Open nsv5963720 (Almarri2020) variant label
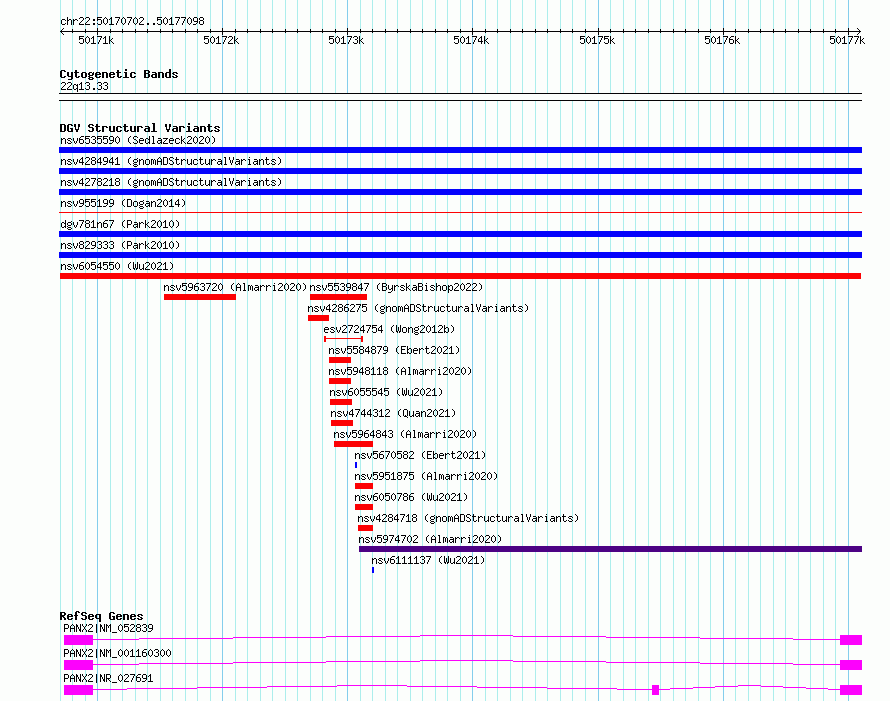The height and width of the screenshot is (701, 890). coord(235,287)
